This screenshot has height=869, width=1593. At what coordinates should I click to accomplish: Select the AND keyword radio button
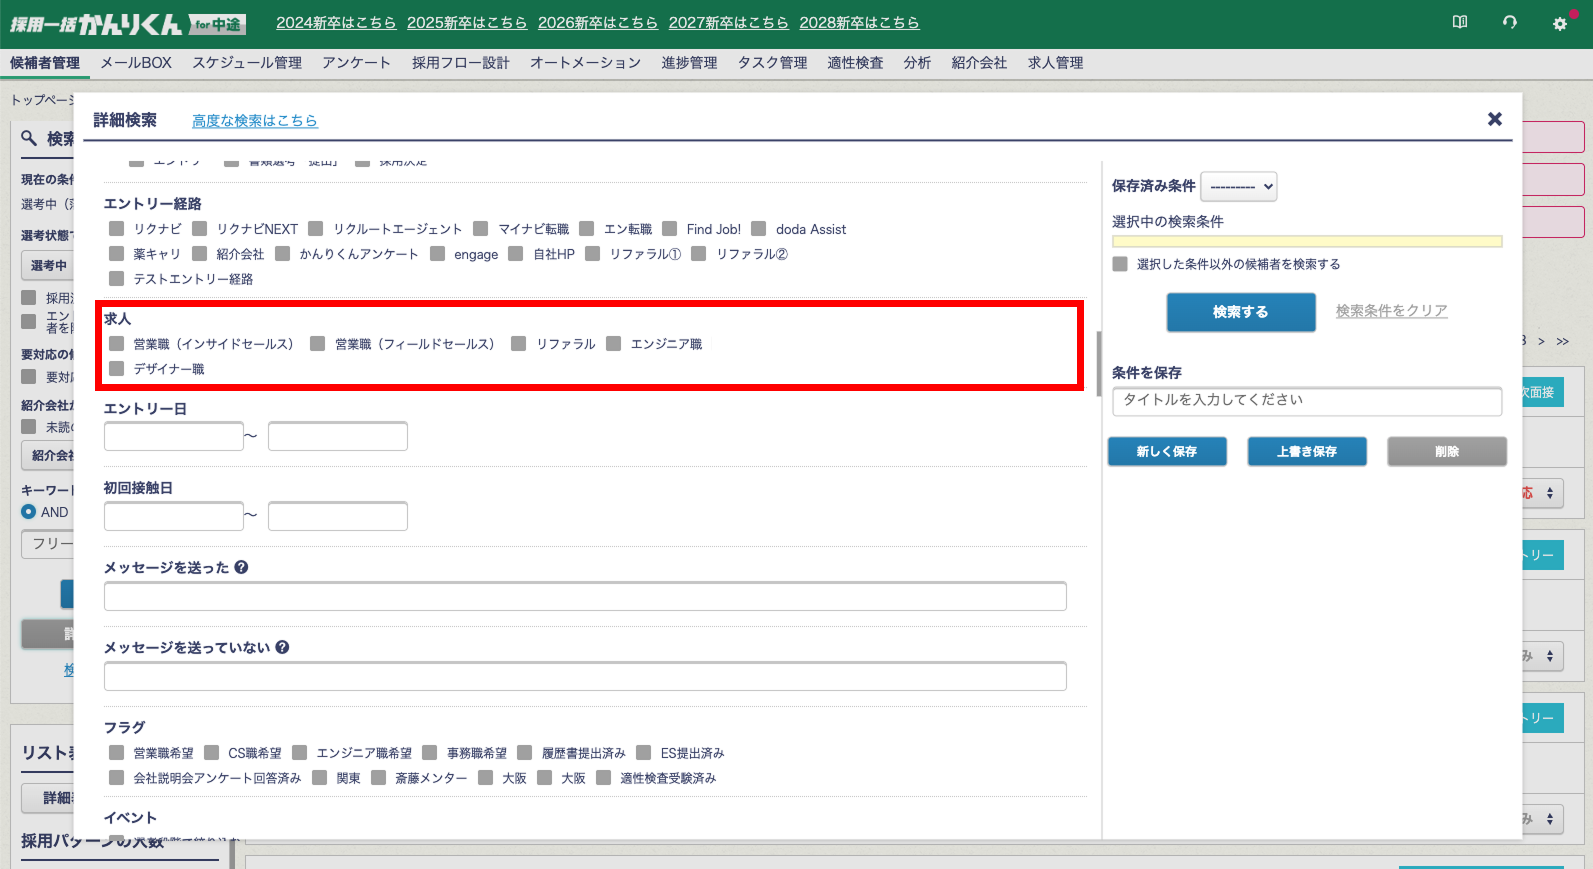(29, 512)
